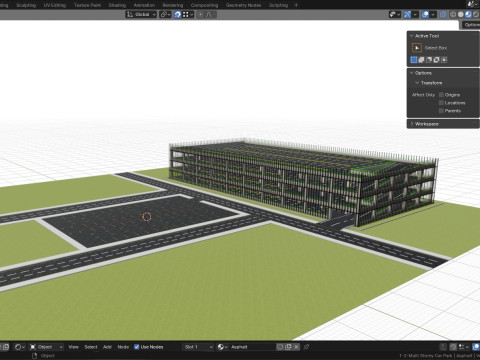This screenshot has height=360, width=480.
Task: Switch to wireframe viewport shading
Action: 453,14
